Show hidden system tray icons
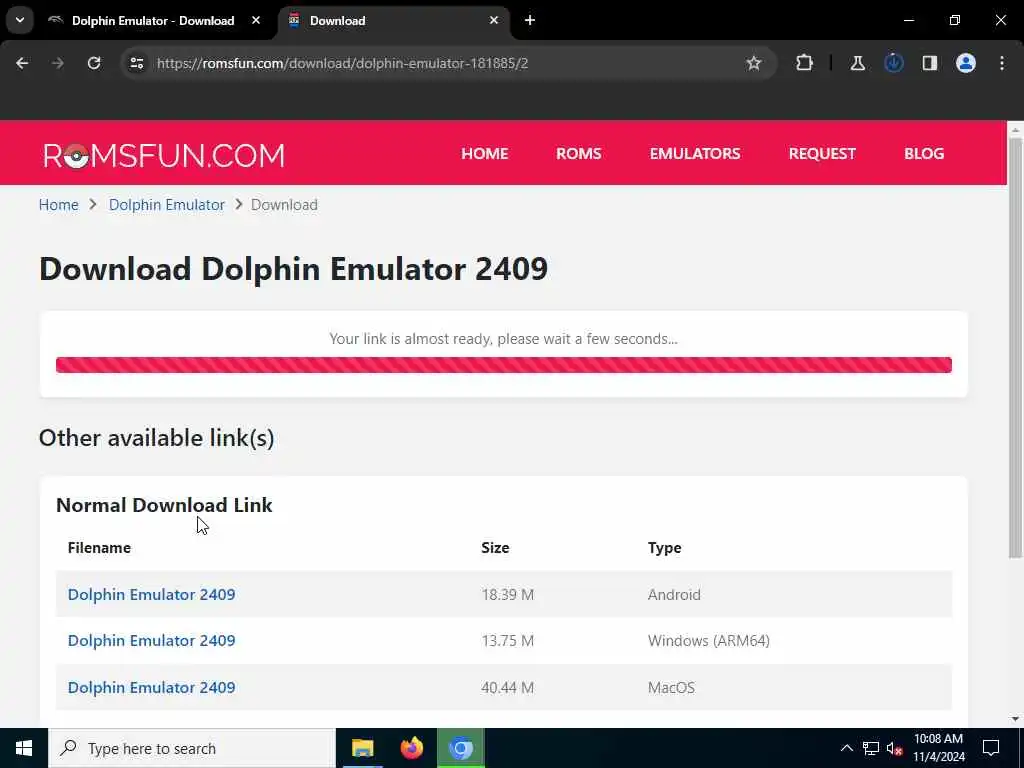 846,748
